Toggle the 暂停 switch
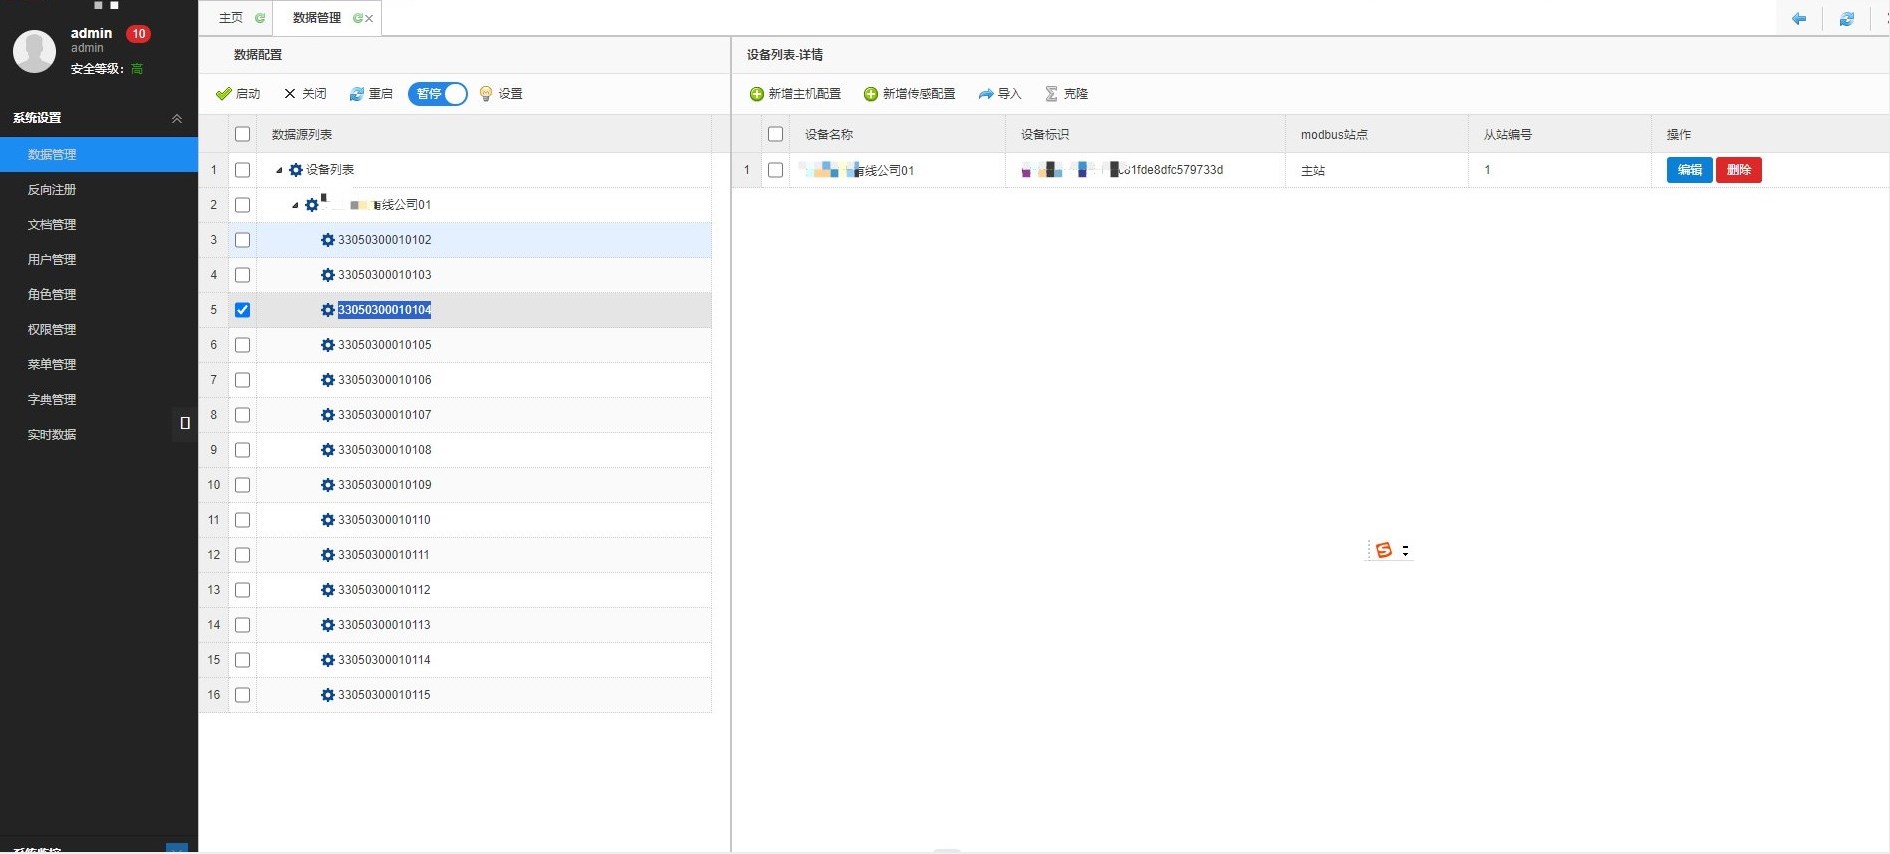 (x=438, y=94)
